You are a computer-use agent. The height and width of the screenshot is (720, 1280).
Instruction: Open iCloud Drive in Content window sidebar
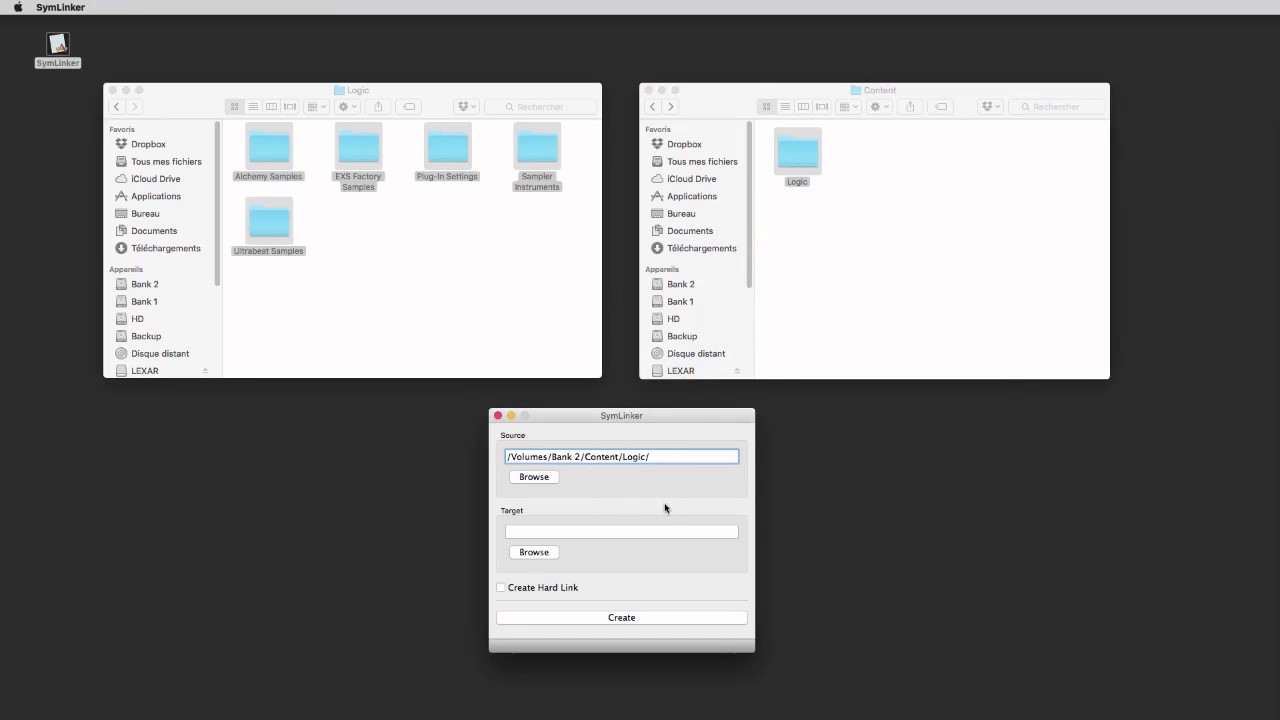point(691,179)
